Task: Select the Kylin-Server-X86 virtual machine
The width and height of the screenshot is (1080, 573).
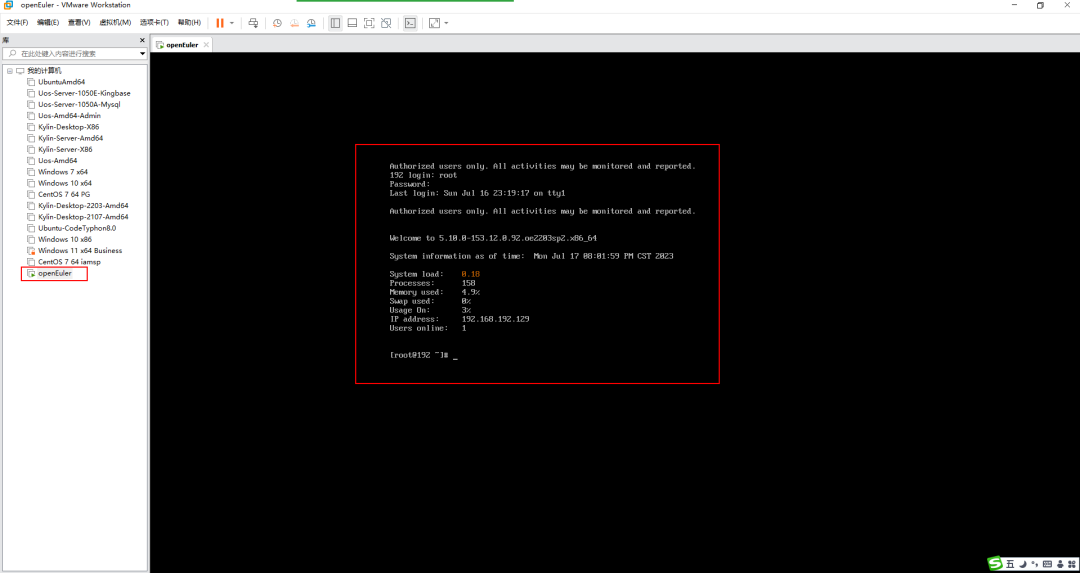Action: pyautogui.click(x=65, y=149)
